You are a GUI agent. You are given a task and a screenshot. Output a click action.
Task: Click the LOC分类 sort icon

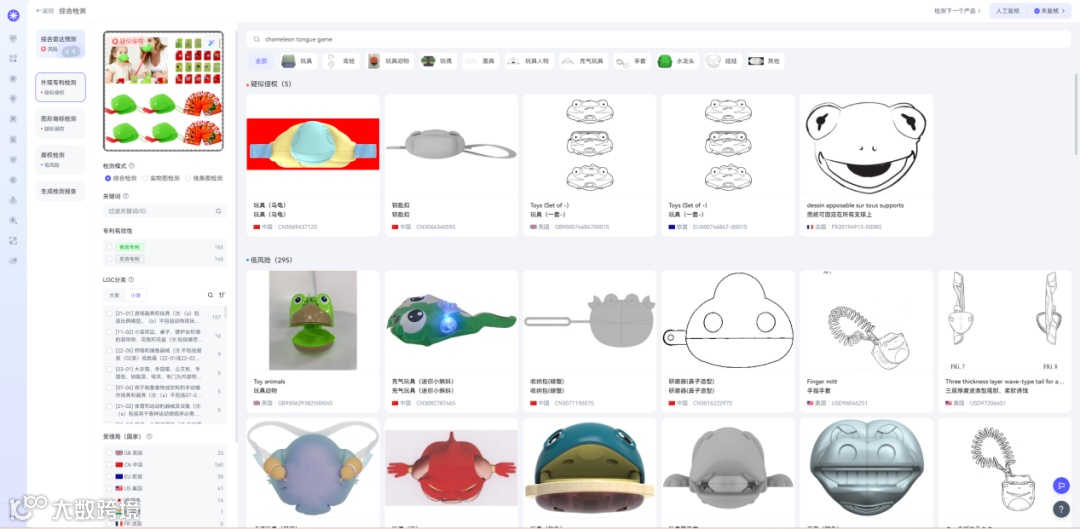222,295
